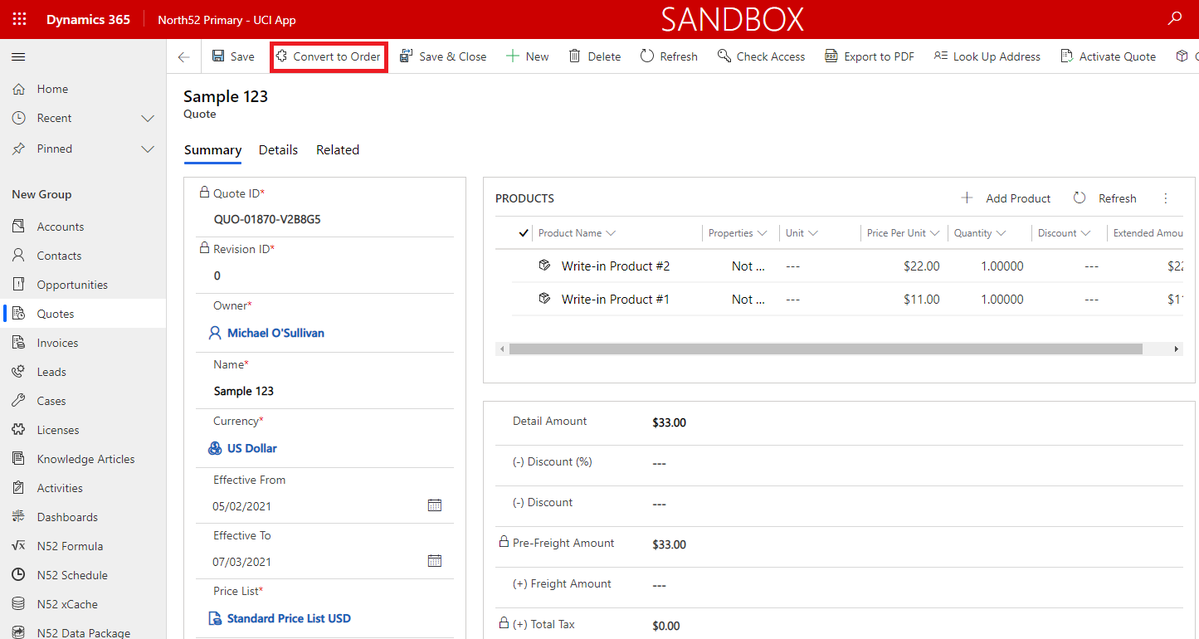
Task: Open Effective From calendar picker
Action: 434,505
